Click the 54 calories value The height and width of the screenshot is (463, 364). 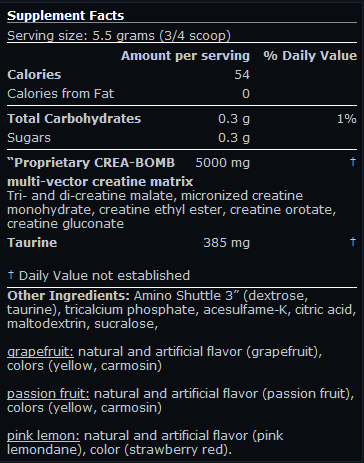pyautogui.click(x=242, y=75)
